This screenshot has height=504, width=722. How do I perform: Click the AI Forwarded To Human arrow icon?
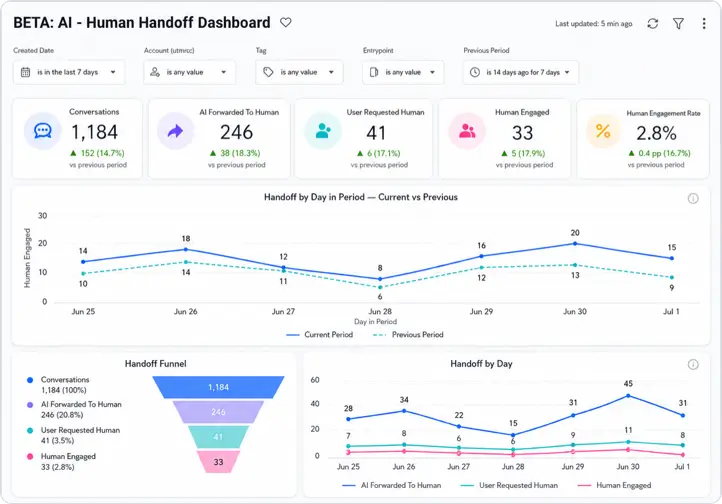[x=175, y=131]
